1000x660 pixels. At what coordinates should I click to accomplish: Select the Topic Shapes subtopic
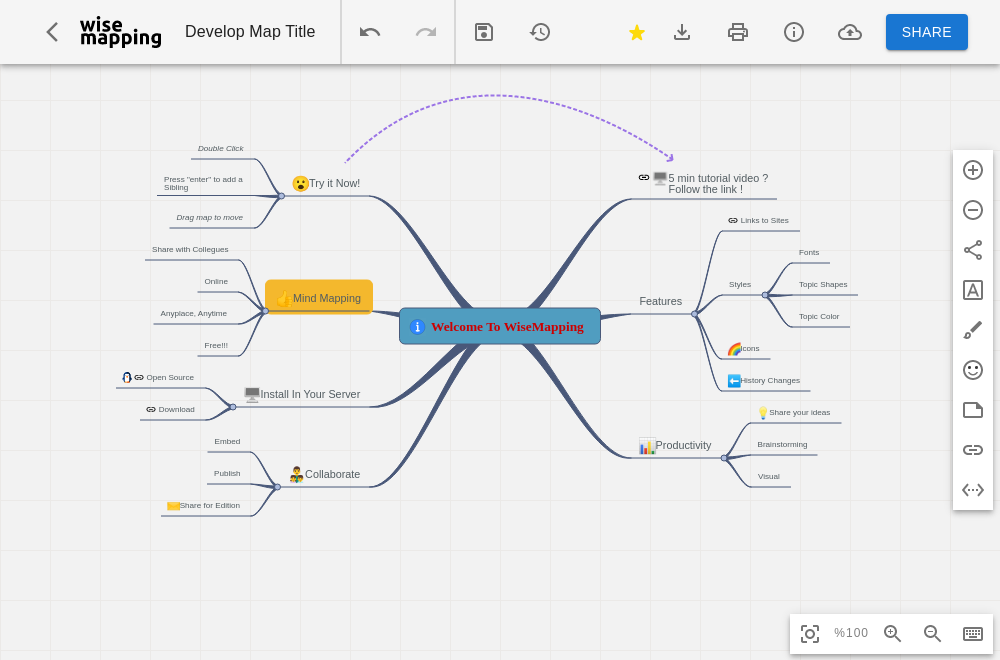click(823, 284)
